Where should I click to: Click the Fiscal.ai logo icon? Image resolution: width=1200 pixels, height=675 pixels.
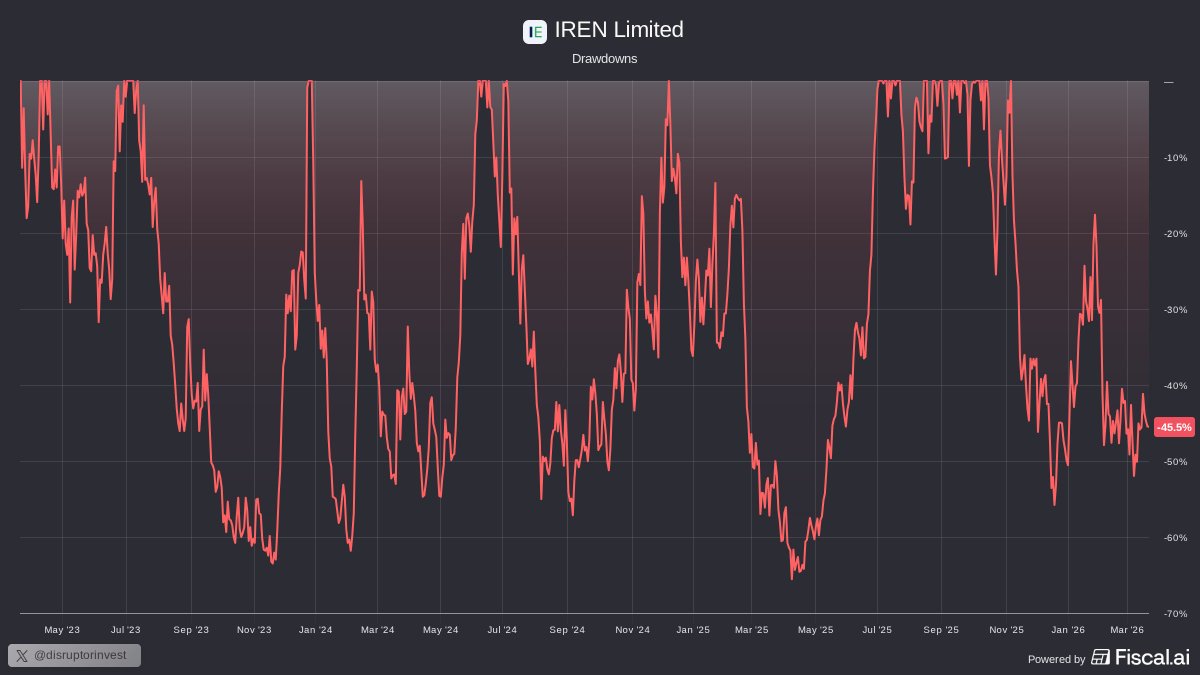(x=1100, y=657)
